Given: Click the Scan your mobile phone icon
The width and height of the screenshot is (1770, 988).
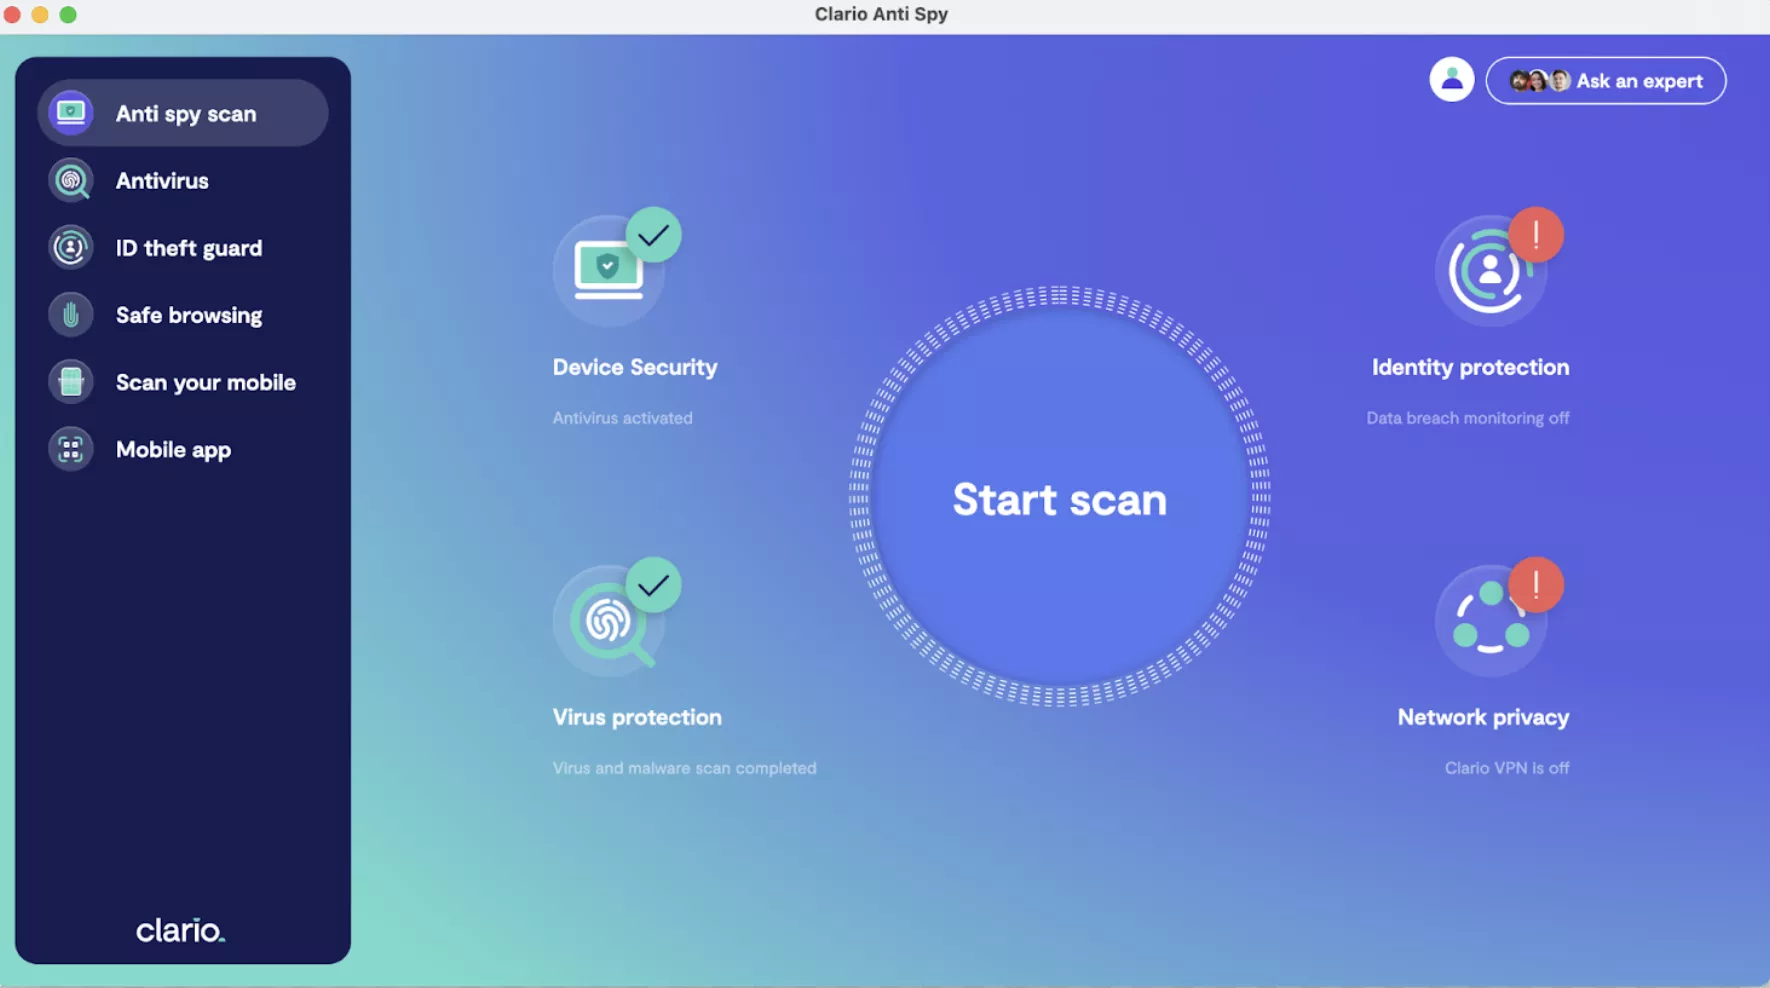Looking at the screenshot, I should click(71, 382).
